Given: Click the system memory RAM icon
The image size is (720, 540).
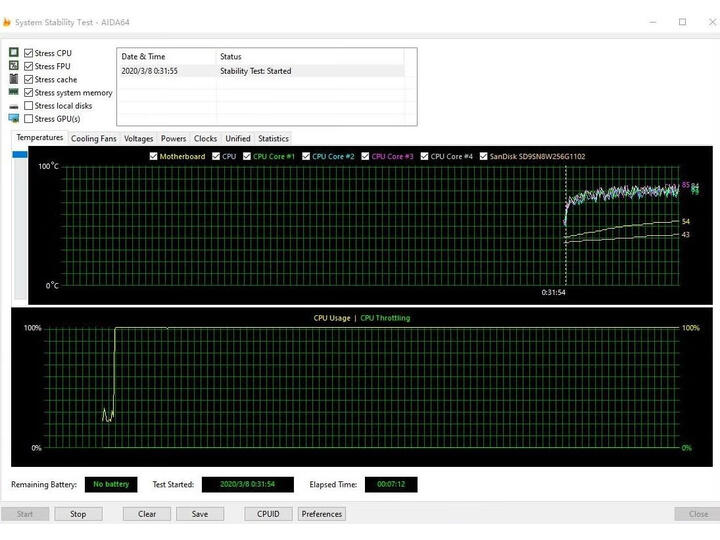Looking at the screenshot, I should (14, 92).
